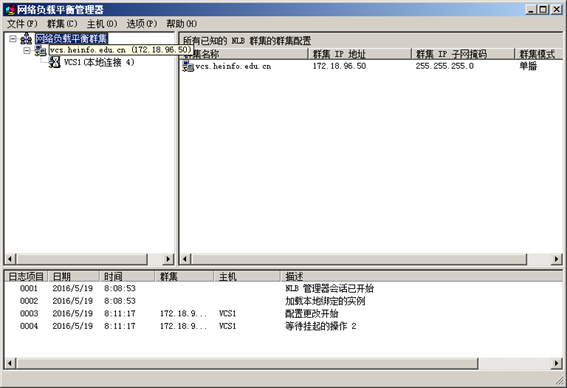The height and width of the screenshot is (388, 567).
Task: Click the 日志项目 log column header
Action: [x=26, y=277]
